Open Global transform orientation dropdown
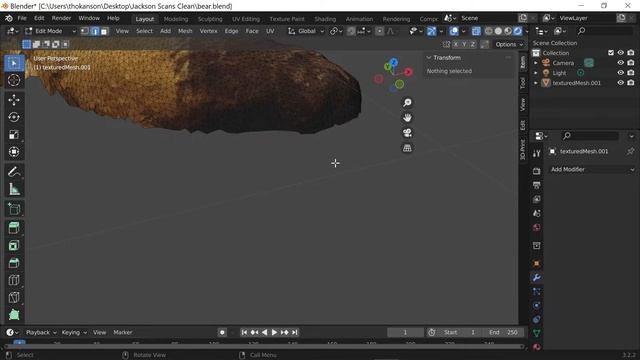Viewport: 640px width, 360px height. (x=306, y=31)
